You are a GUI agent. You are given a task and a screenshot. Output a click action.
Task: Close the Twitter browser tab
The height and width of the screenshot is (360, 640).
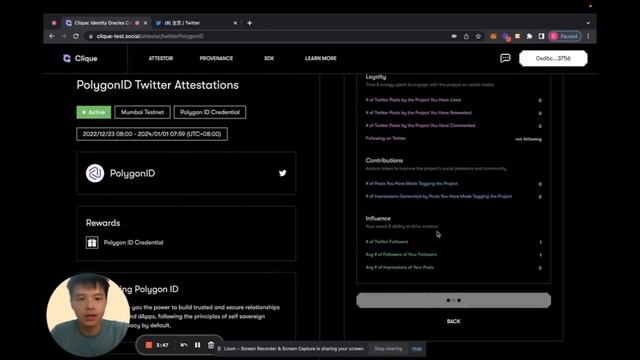coord(235,23)
